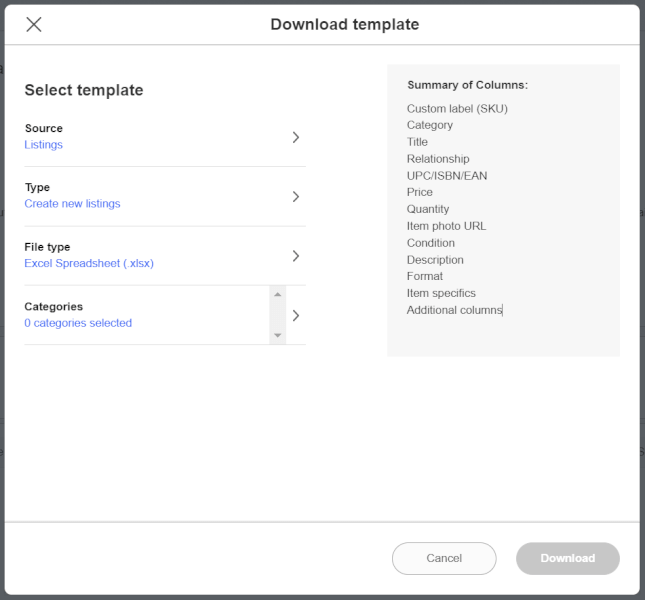Click the scroll up arrow in Categories
Screen dimensions: 645x600
[x=278, y=294]
